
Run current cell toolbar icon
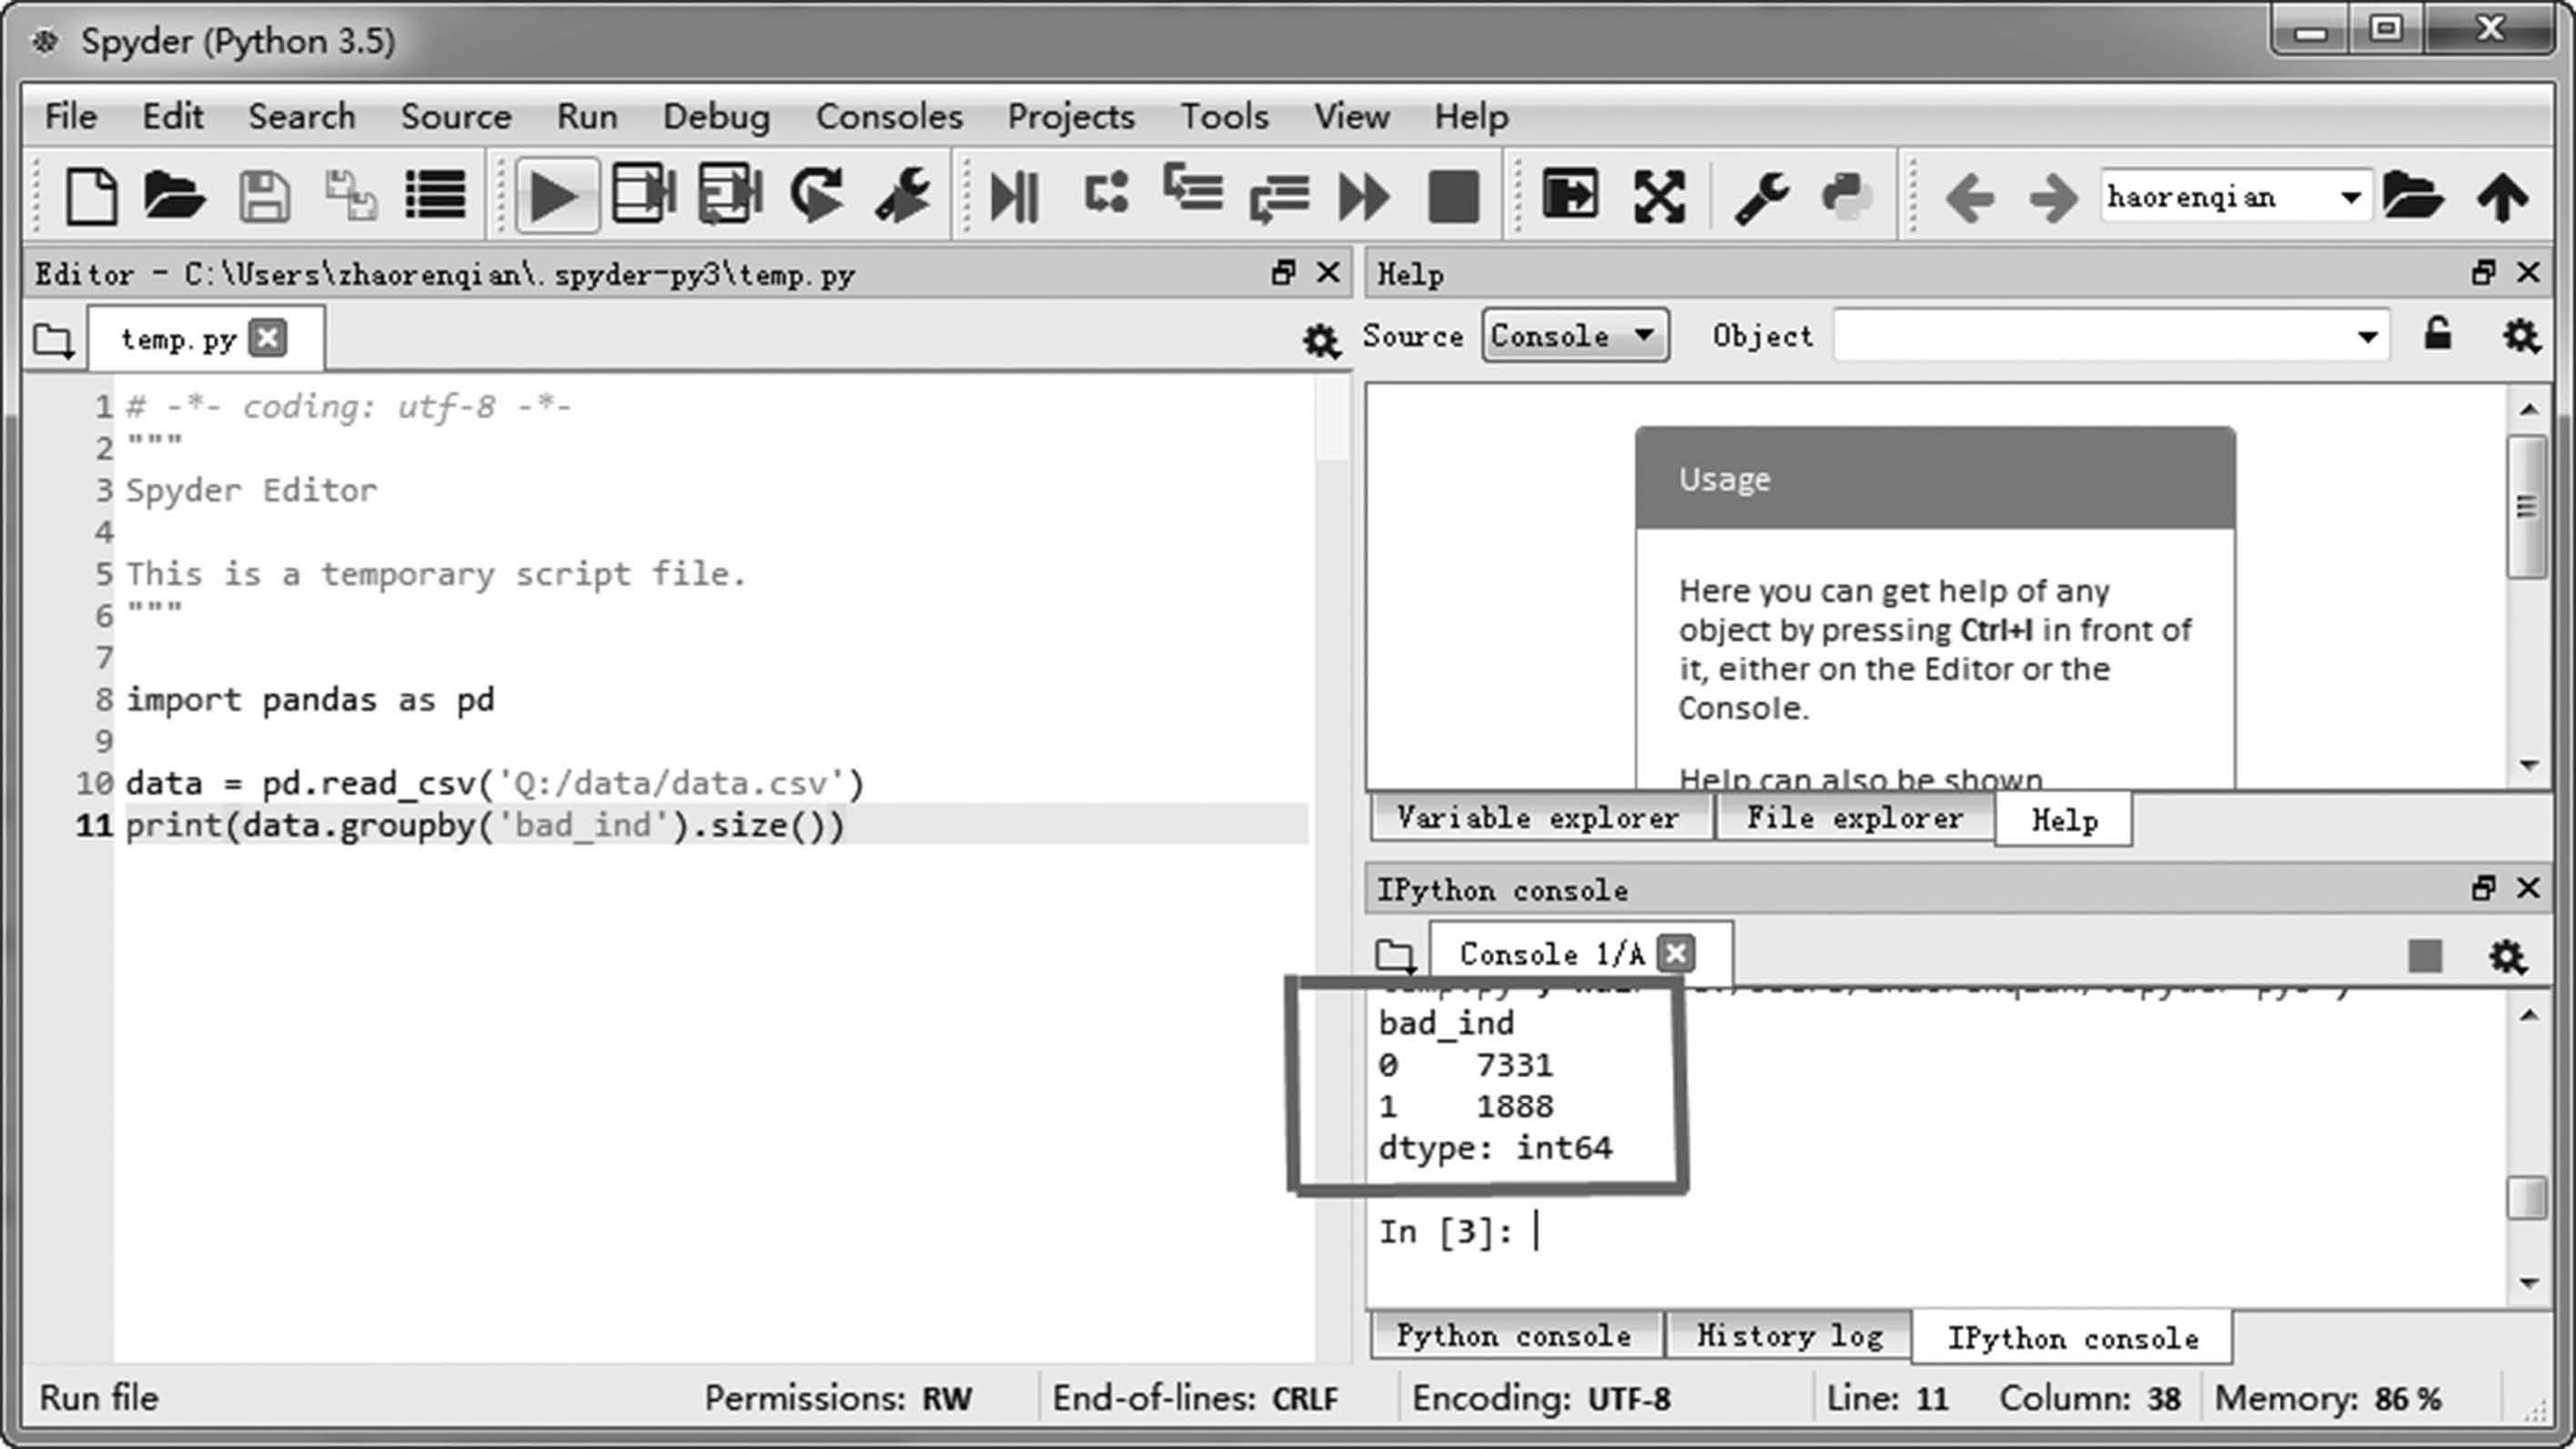(643, 193)
